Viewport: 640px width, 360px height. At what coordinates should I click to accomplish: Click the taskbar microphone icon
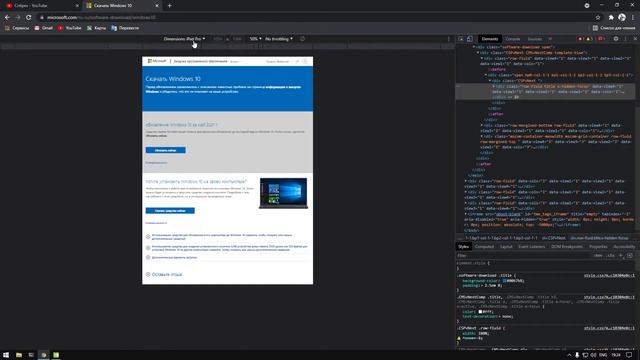pos(577,355)
